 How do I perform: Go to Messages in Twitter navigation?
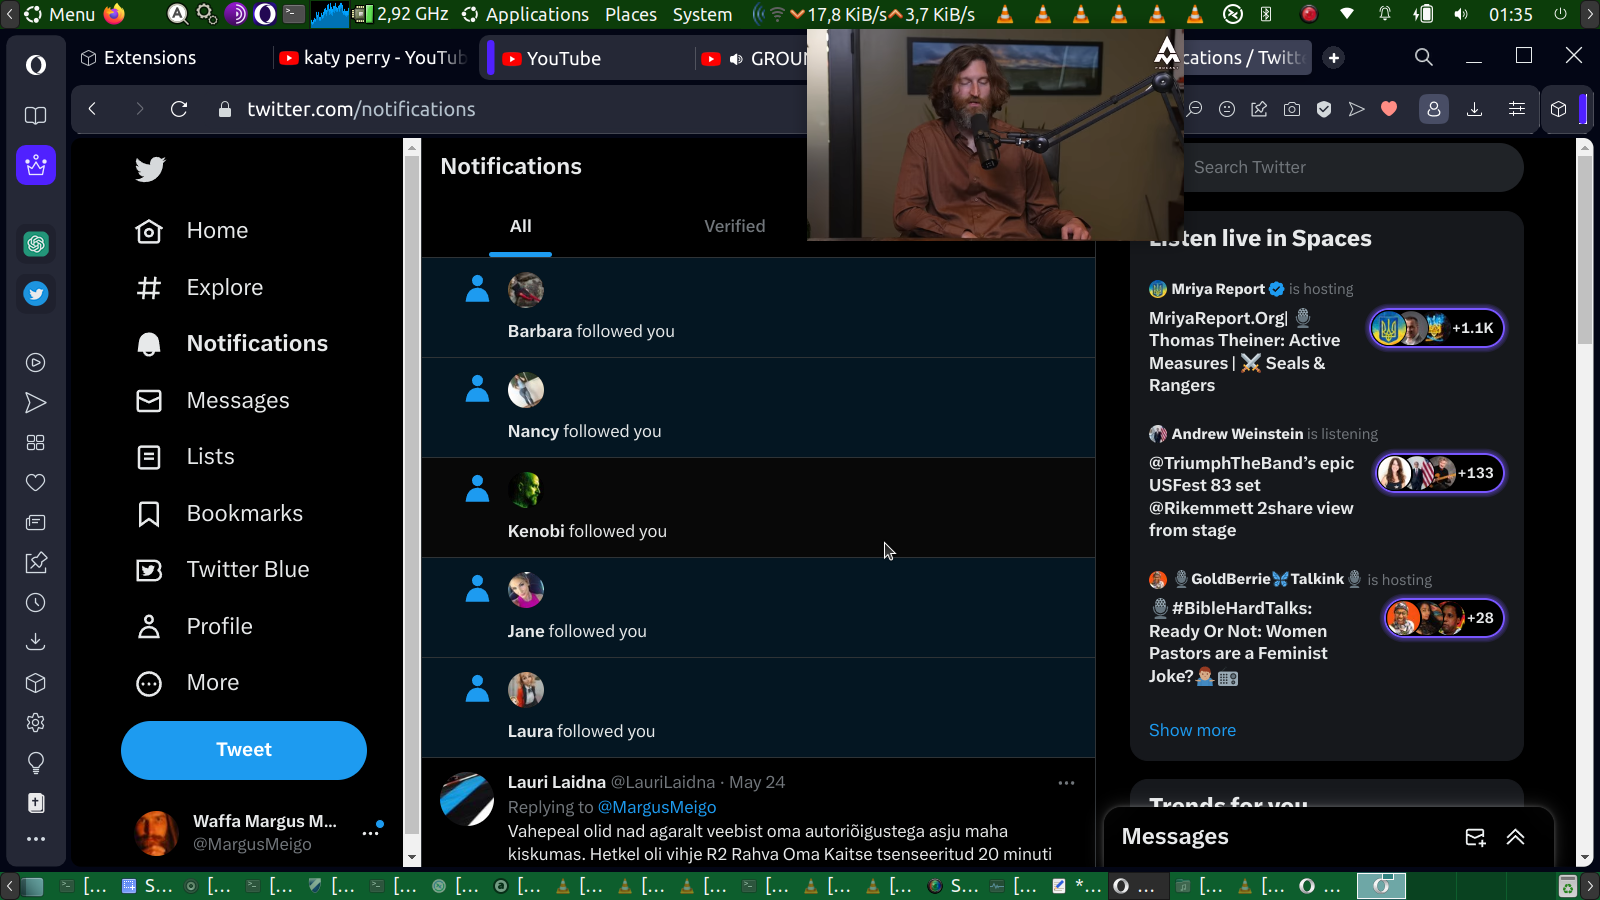tap(212, 401)
